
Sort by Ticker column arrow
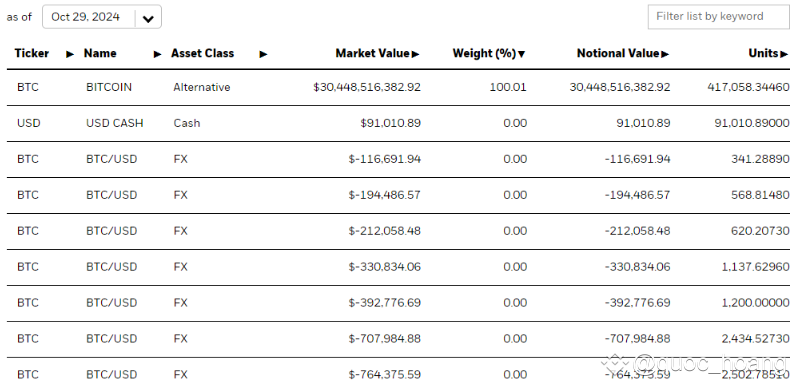pyautogui.click(x=70, y=54)
